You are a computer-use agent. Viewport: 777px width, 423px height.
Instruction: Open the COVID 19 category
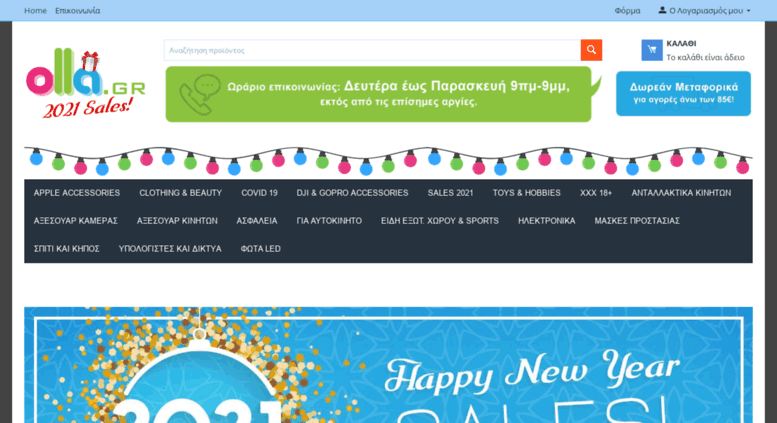point(259,193)
